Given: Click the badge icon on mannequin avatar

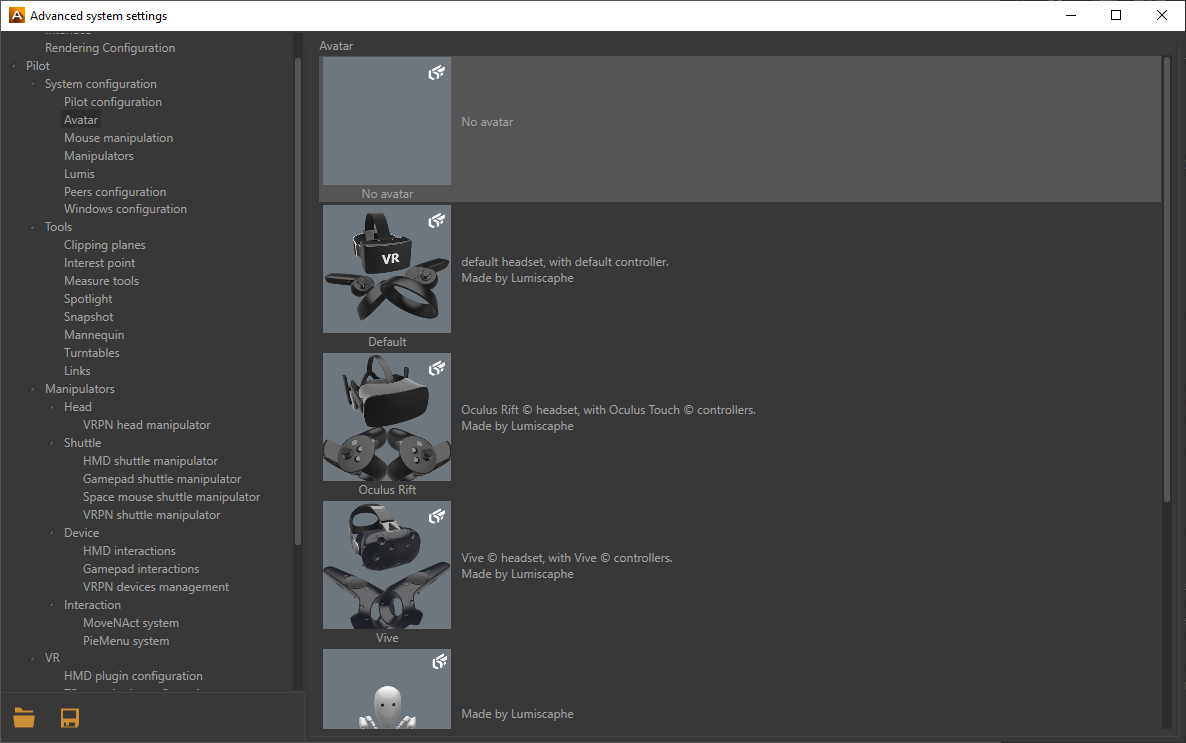Looking at the screenshot, I should [x=436, y=662].
